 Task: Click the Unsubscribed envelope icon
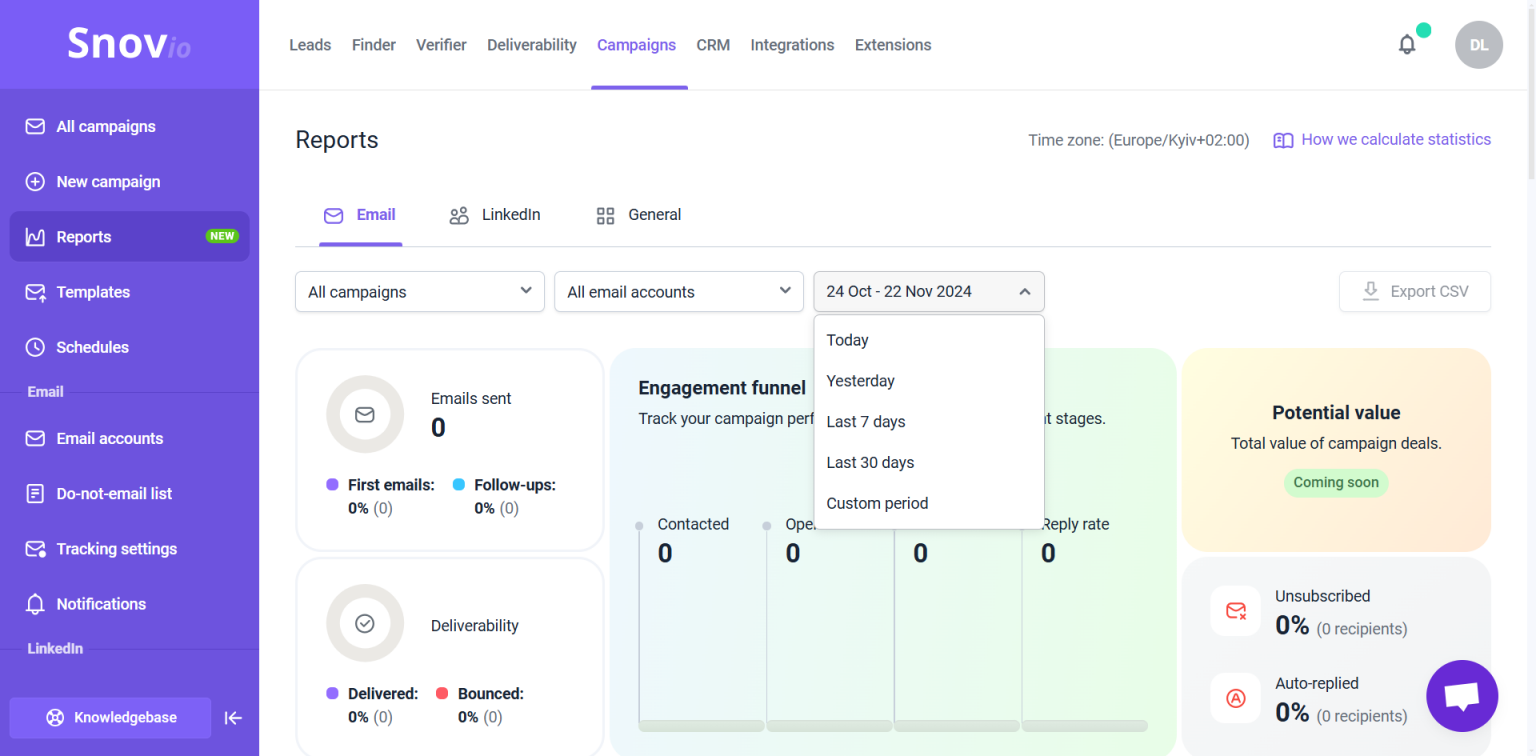coord(1236,611)
